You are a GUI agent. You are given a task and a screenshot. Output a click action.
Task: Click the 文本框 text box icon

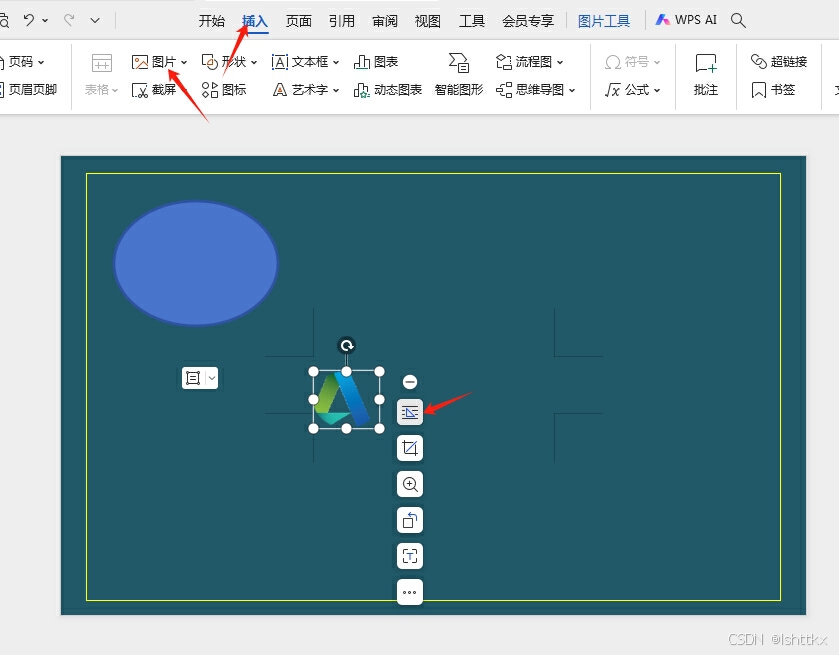pos(280,62)
